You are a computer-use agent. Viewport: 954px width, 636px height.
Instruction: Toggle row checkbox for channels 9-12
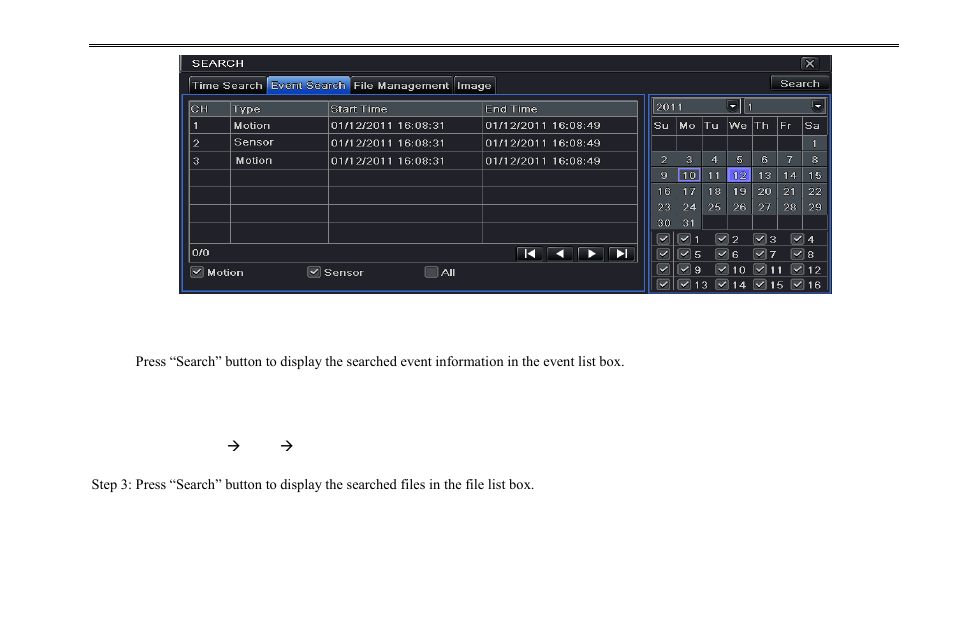(663, 269)
